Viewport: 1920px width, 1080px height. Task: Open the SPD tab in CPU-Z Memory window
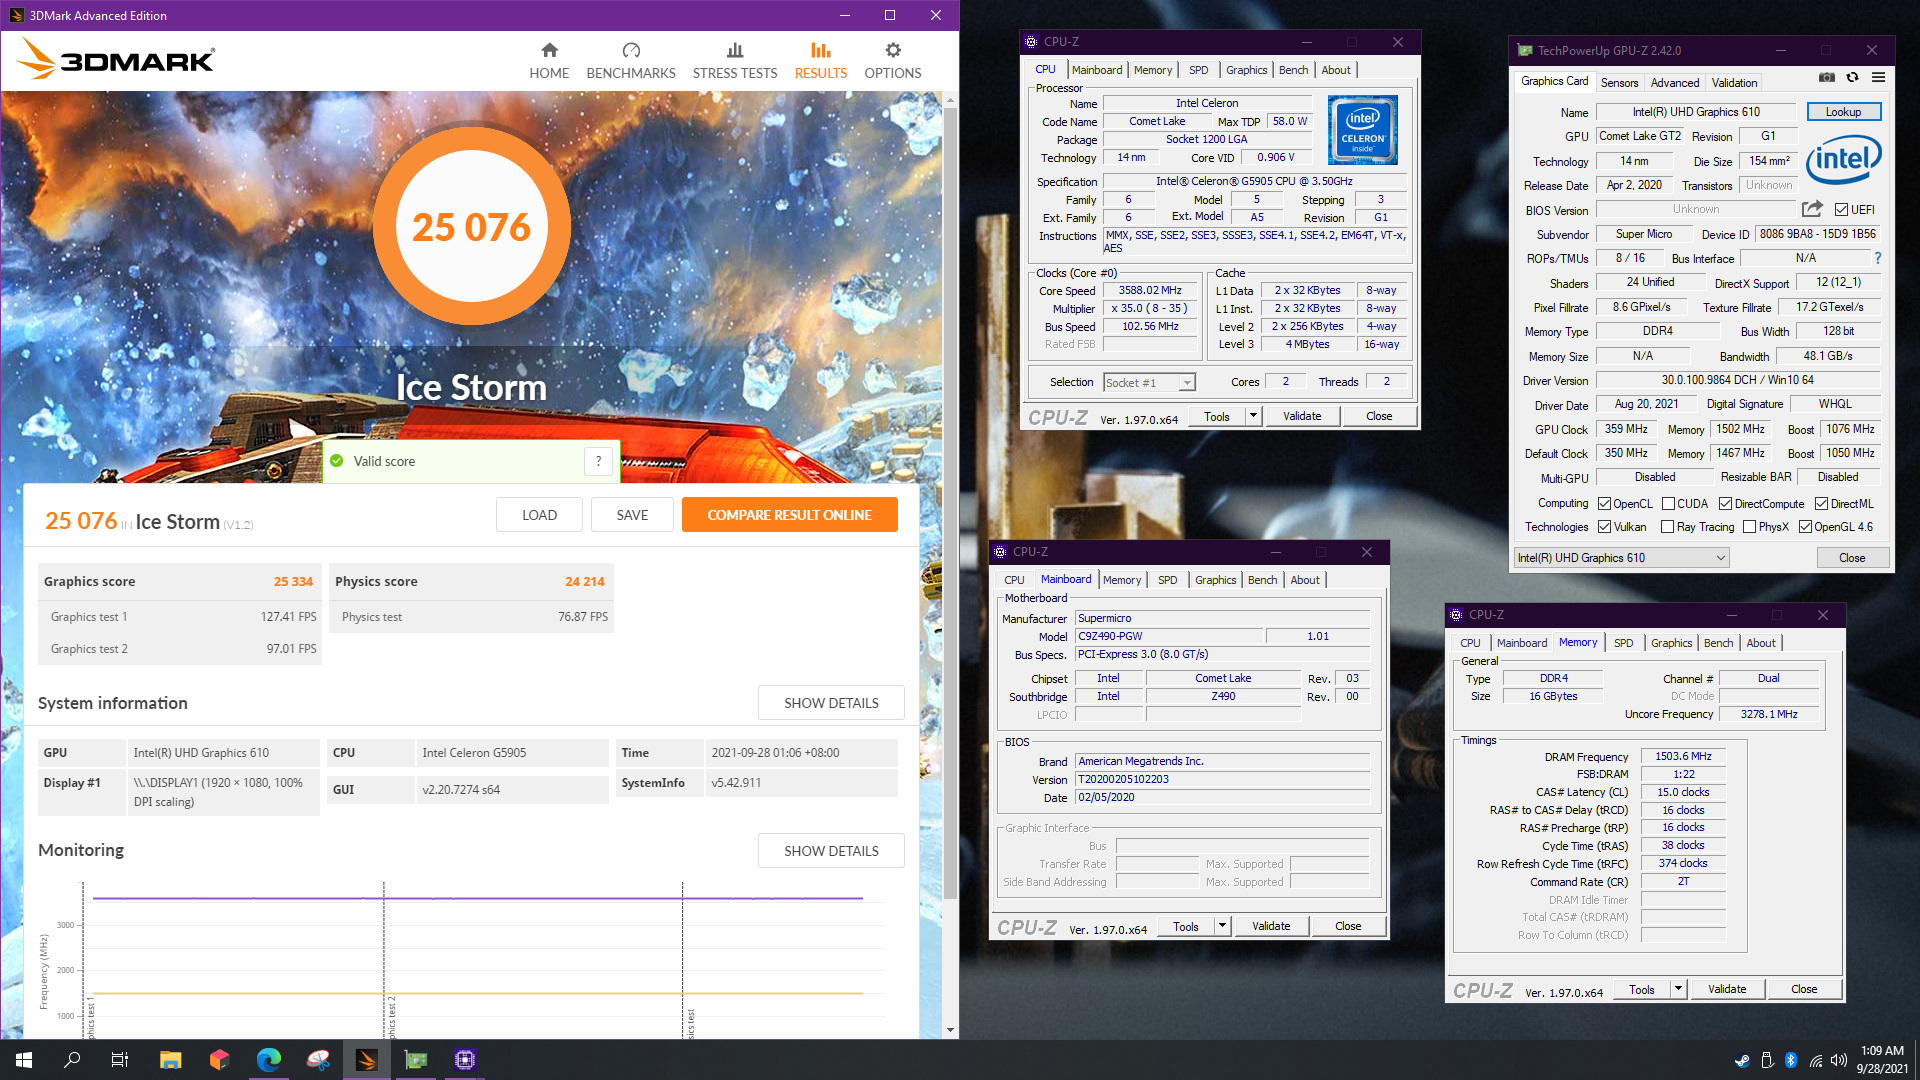coord(1623,643)
